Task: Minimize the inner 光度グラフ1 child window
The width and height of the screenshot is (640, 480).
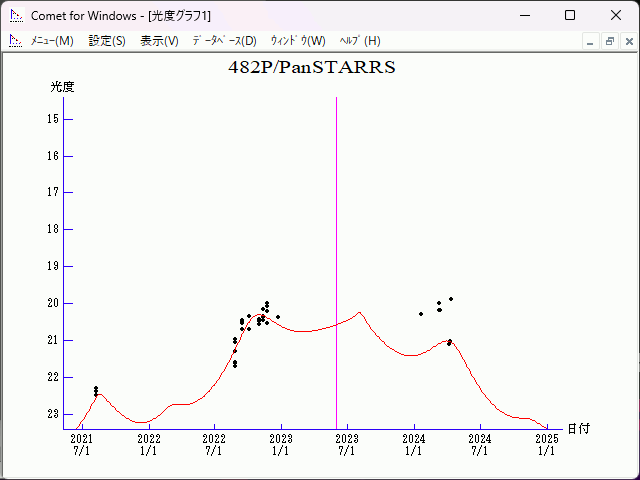Action: coord(590,41)
